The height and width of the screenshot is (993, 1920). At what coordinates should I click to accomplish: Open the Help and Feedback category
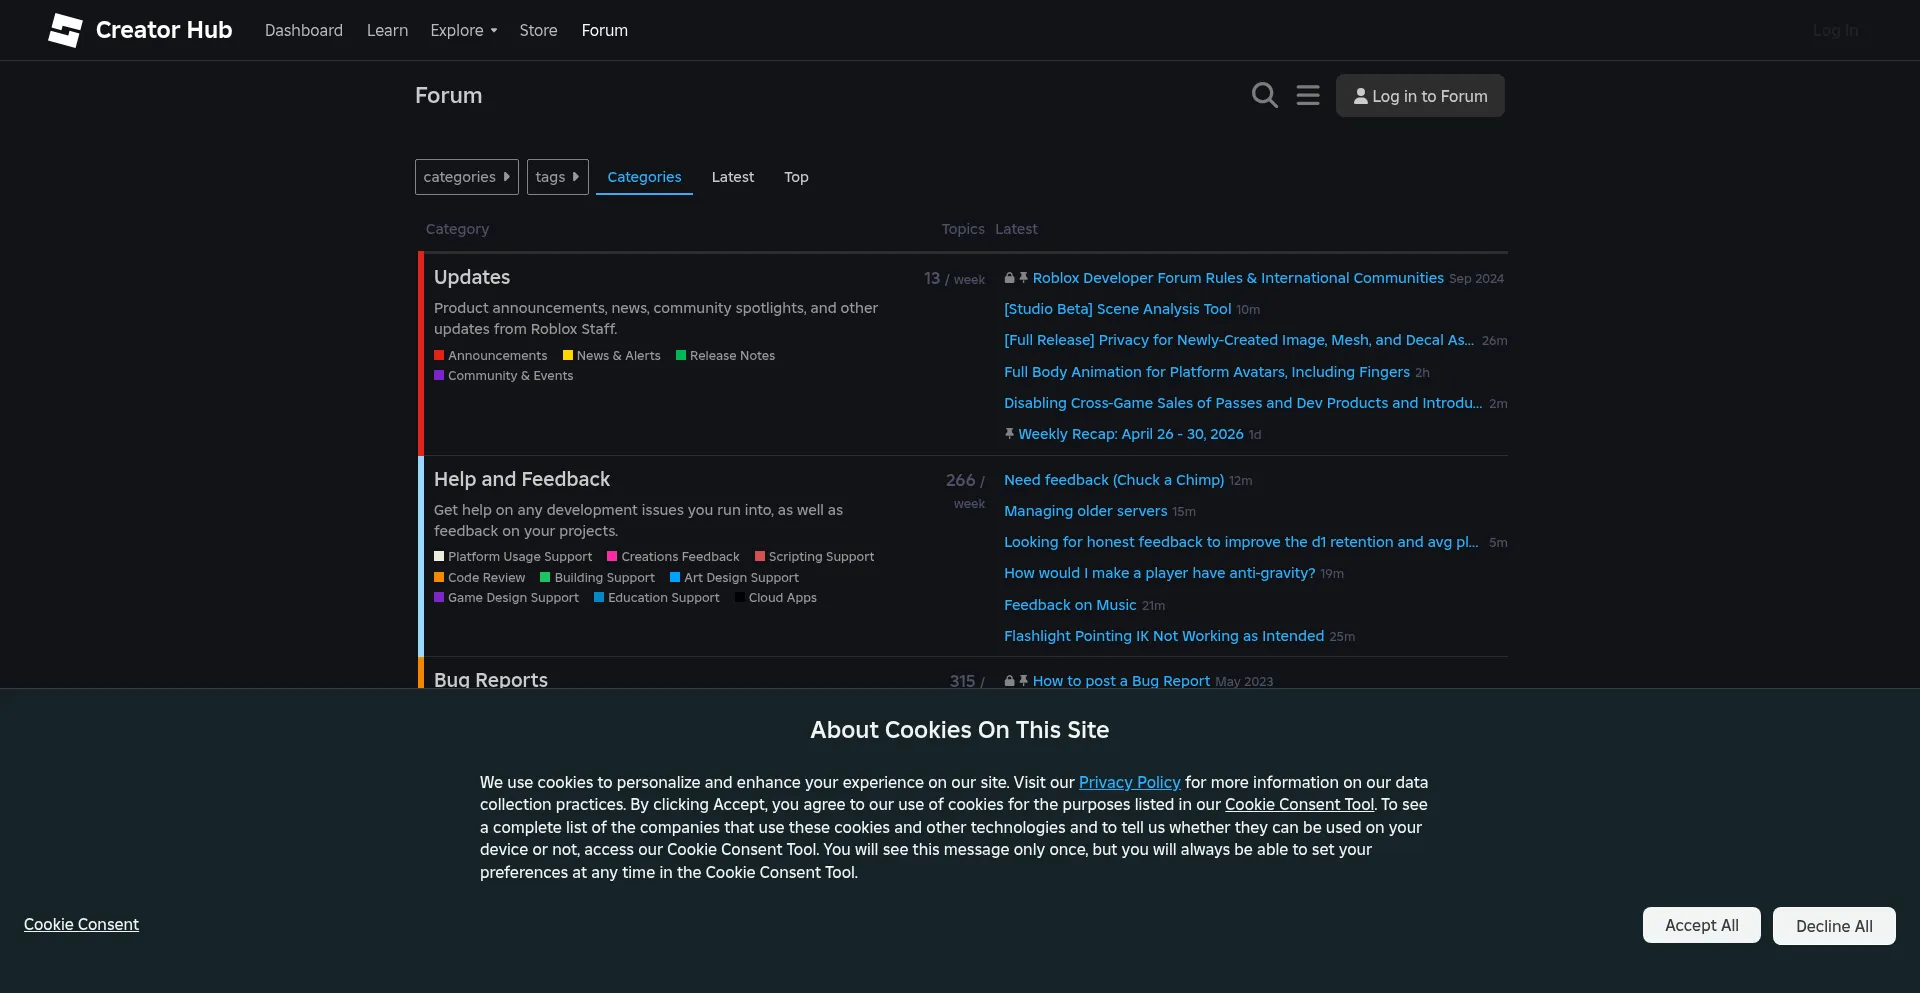point(522,479)
